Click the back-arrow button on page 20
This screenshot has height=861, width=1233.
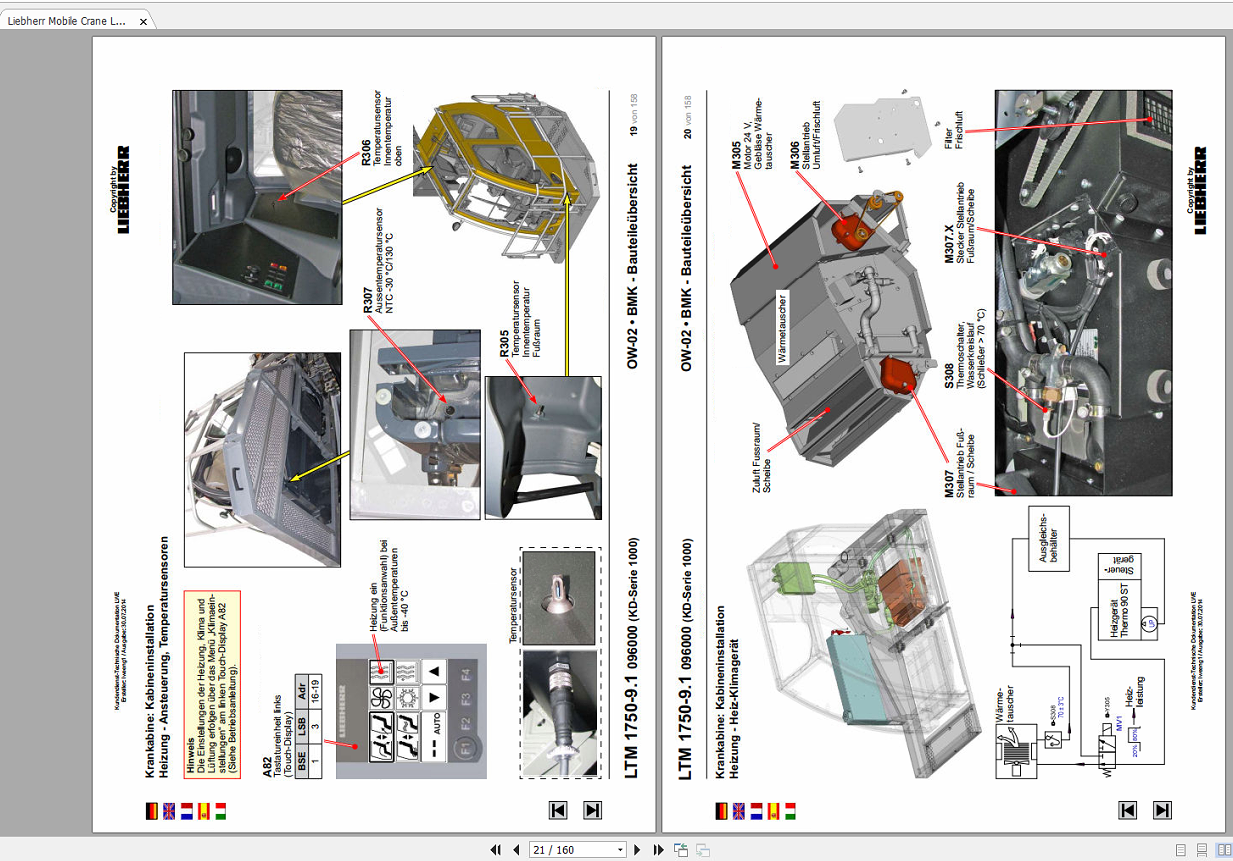click(1129, 810)
